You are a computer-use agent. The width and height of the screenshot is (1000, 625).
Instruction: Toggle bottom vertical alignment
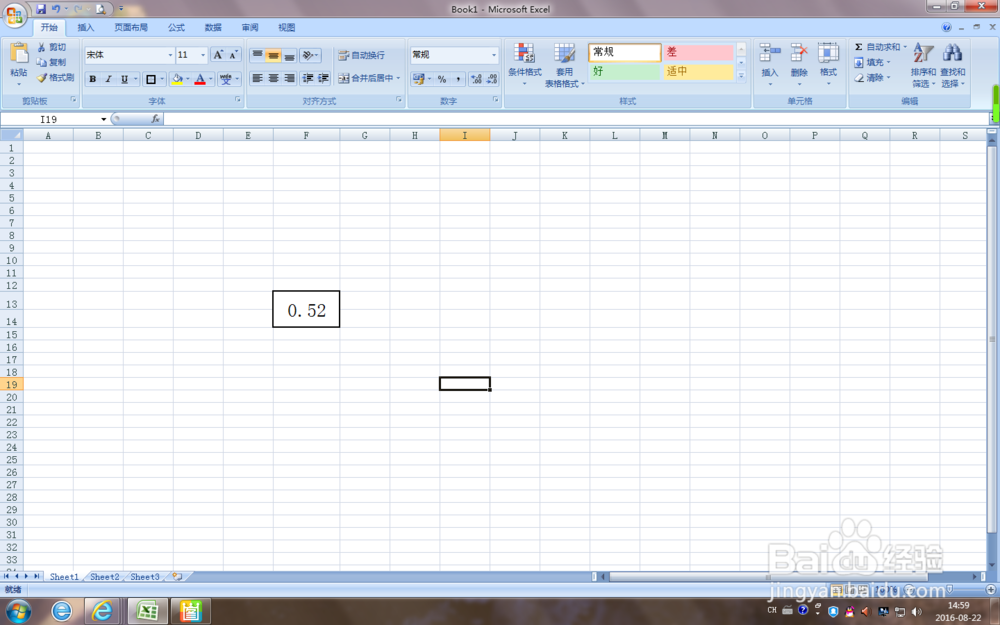click(289, 55)
